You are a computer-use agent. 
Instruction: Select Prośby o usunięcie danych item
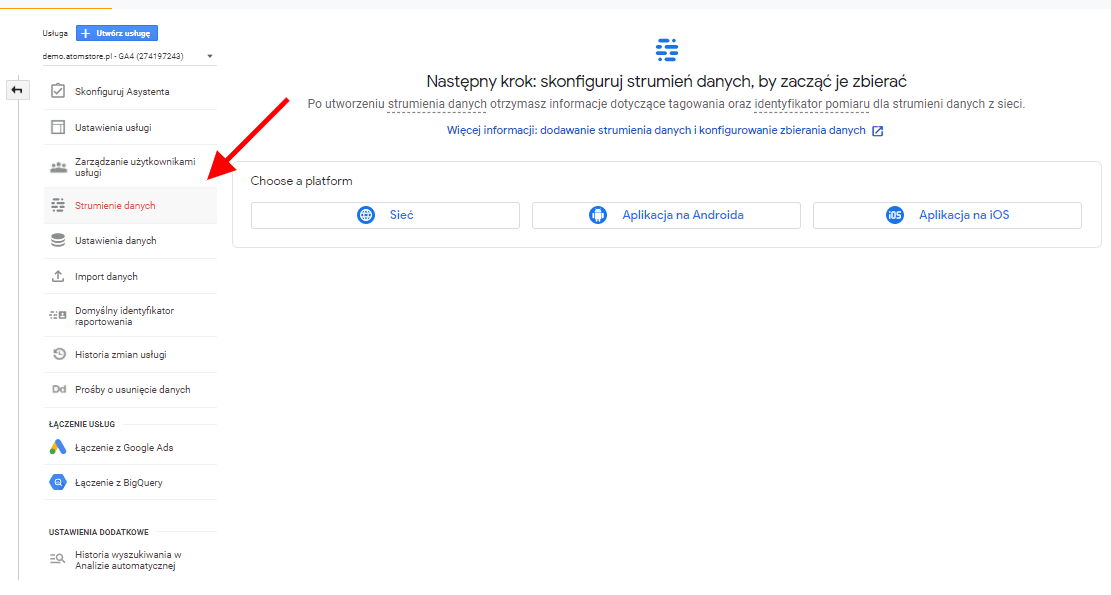[x=130, y=390]
